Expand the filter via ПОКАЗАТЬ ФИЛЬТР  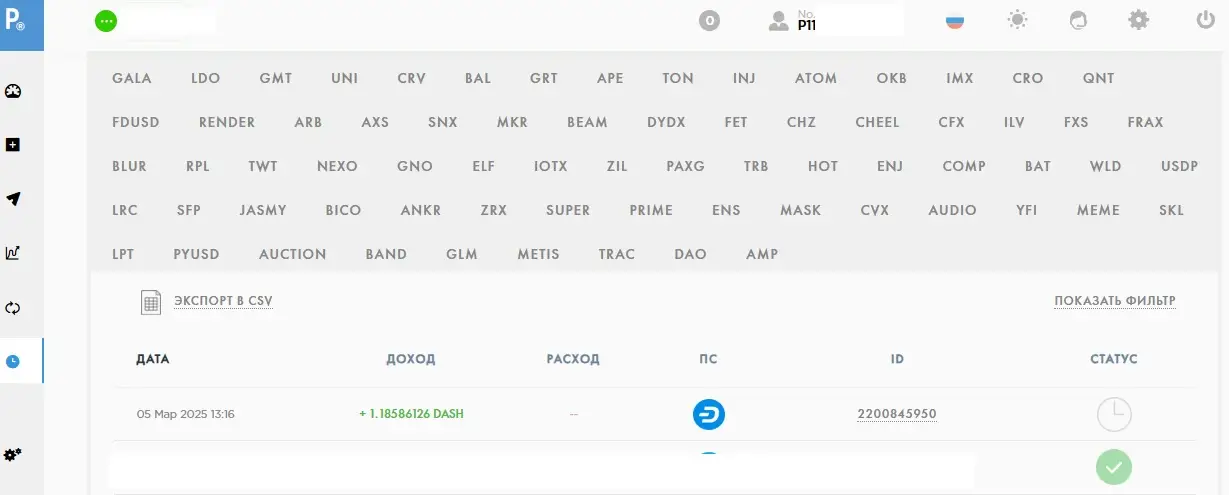coord(1114,301)
